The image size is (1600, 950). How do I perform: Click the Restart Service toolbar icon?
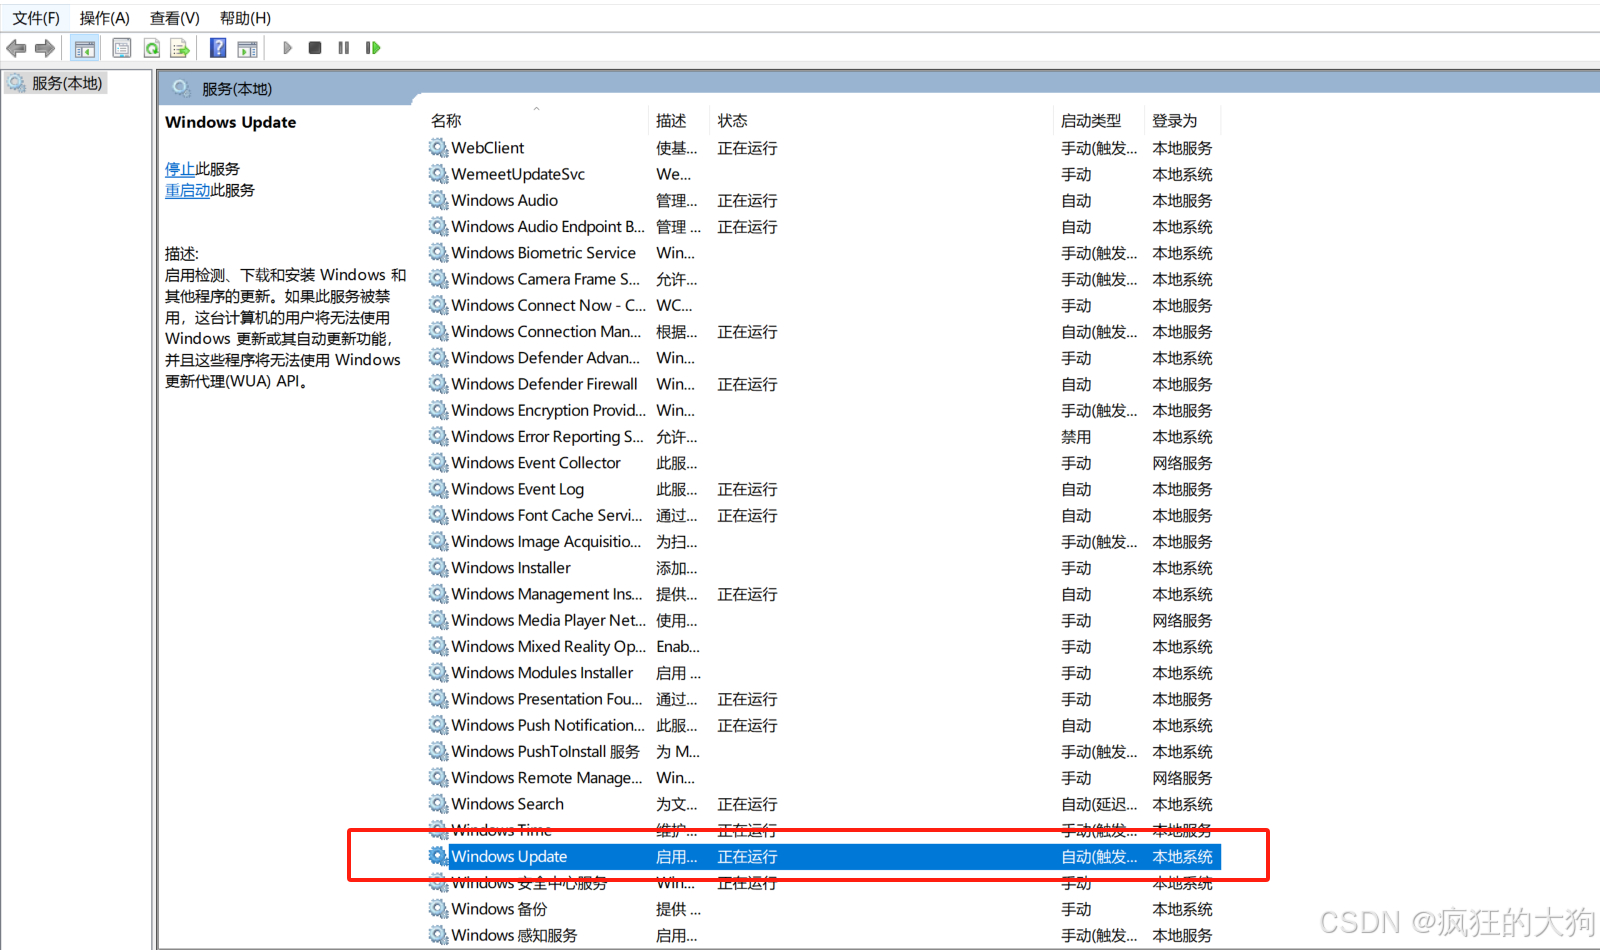click(x=373, y=48)
